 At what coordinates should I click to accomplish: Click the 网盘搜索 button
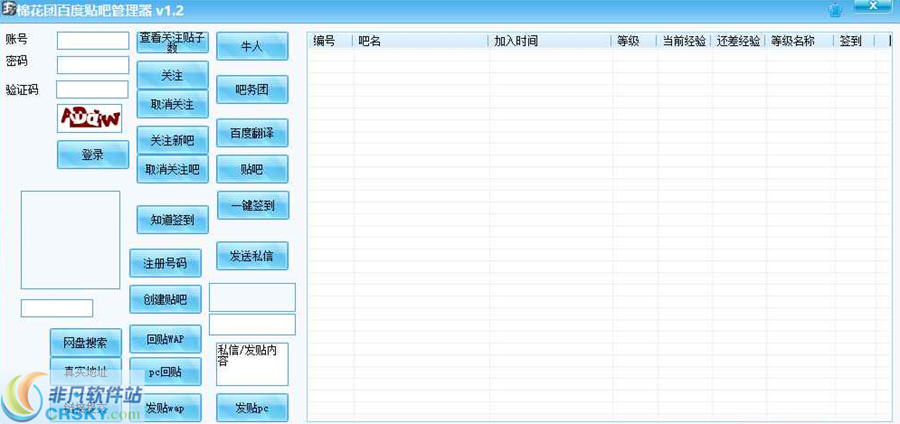click(86, 343)
